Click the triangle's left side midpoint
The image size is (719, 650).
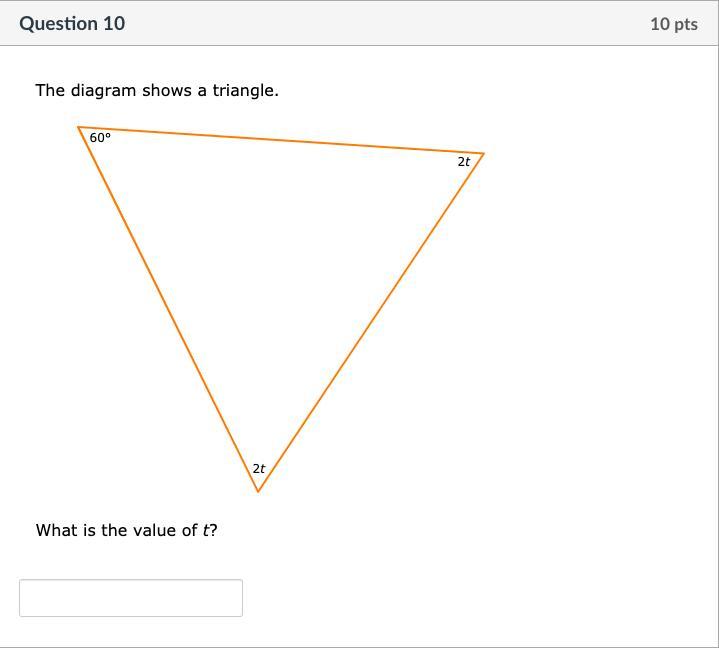pos(168,309)
